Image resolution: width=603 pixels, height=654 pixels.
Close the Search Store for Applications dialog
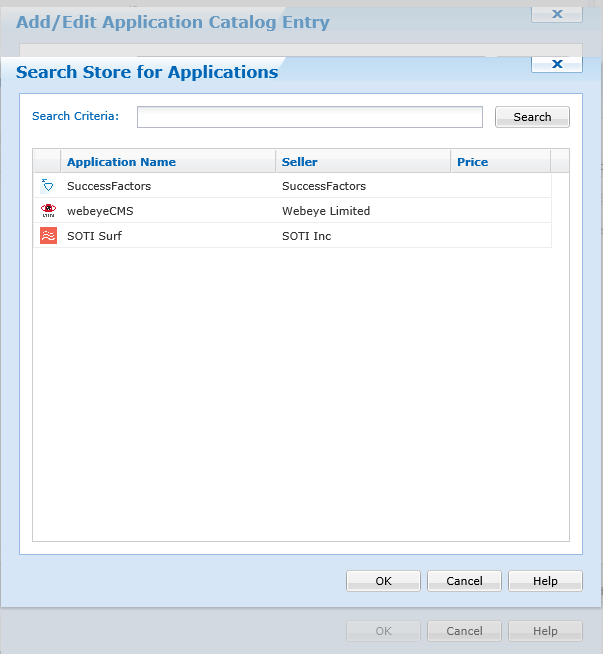(557, 64)
